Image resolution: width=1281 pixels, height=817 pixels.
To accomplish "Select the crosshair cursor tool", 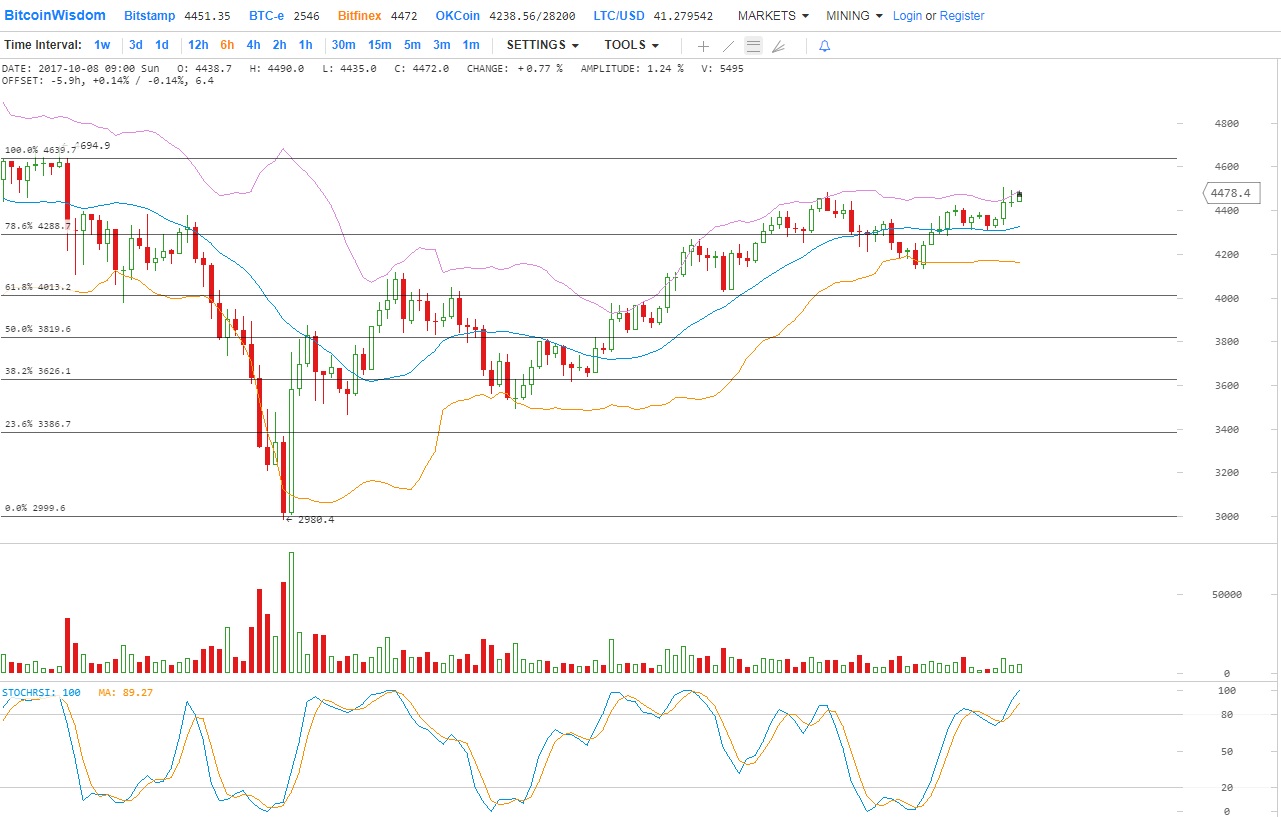I will [703, 46].
